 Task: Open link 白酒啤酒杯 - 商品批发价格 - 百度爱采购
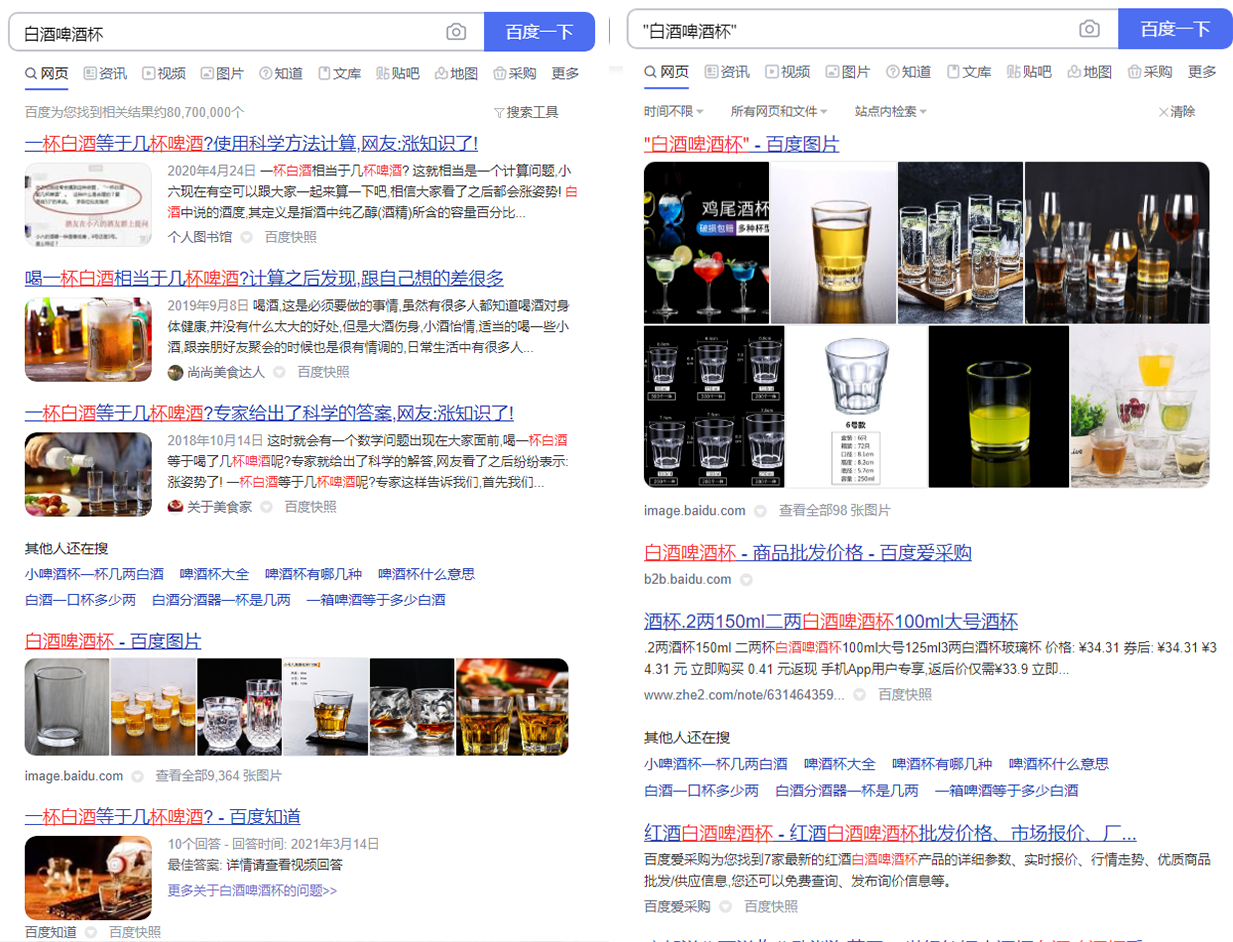click(x=807, y=553)
